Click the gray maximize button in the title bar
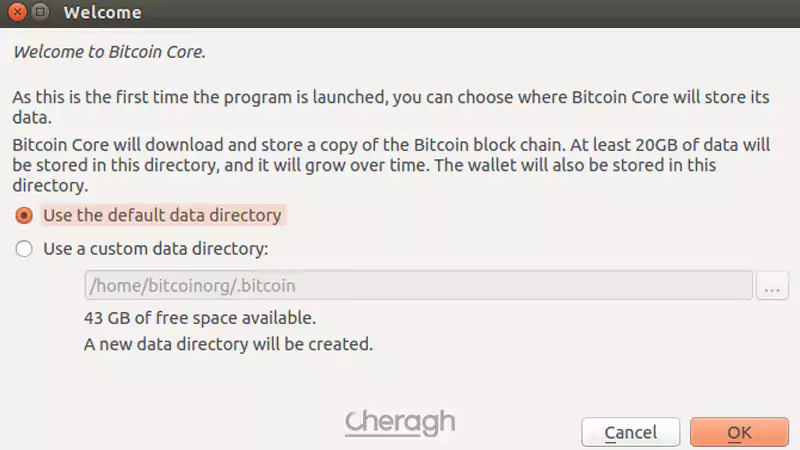This screenshot has height=450, width=800. 39,13
